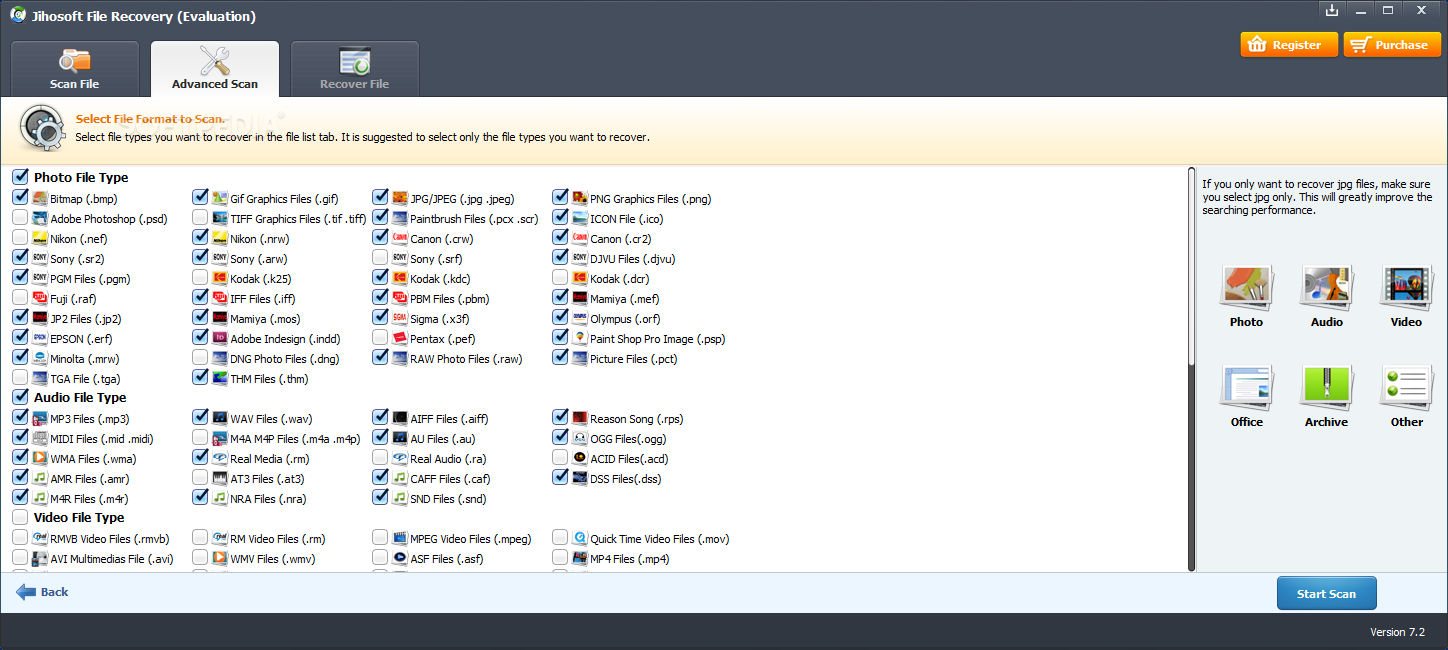Enable the MP4 Files (.mp4) checkbox

click(560, 558)
